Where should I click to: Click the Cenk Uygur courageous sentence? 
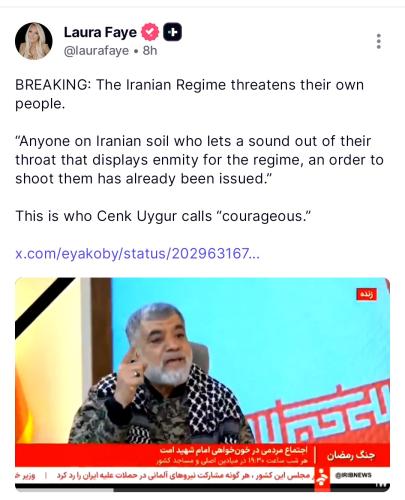pos(163,216)
